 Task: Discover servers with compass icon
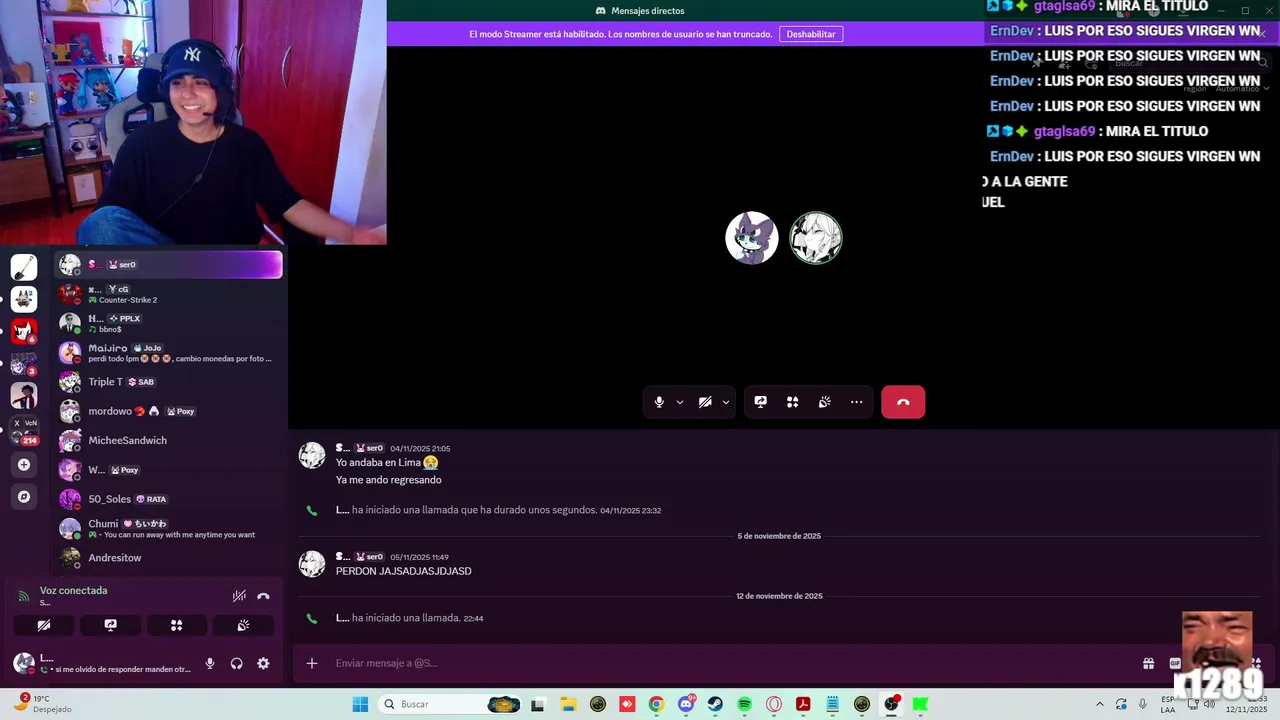click(24, 496)
